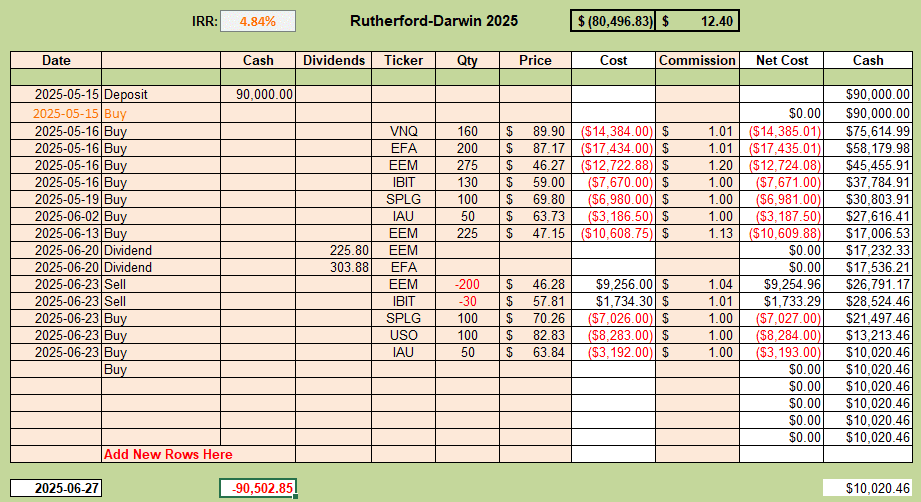Select the EFA dividend 303.88 cell
The width and height of the screenshot is (921, 502).
pyautogui.click(x=334, y=268)
